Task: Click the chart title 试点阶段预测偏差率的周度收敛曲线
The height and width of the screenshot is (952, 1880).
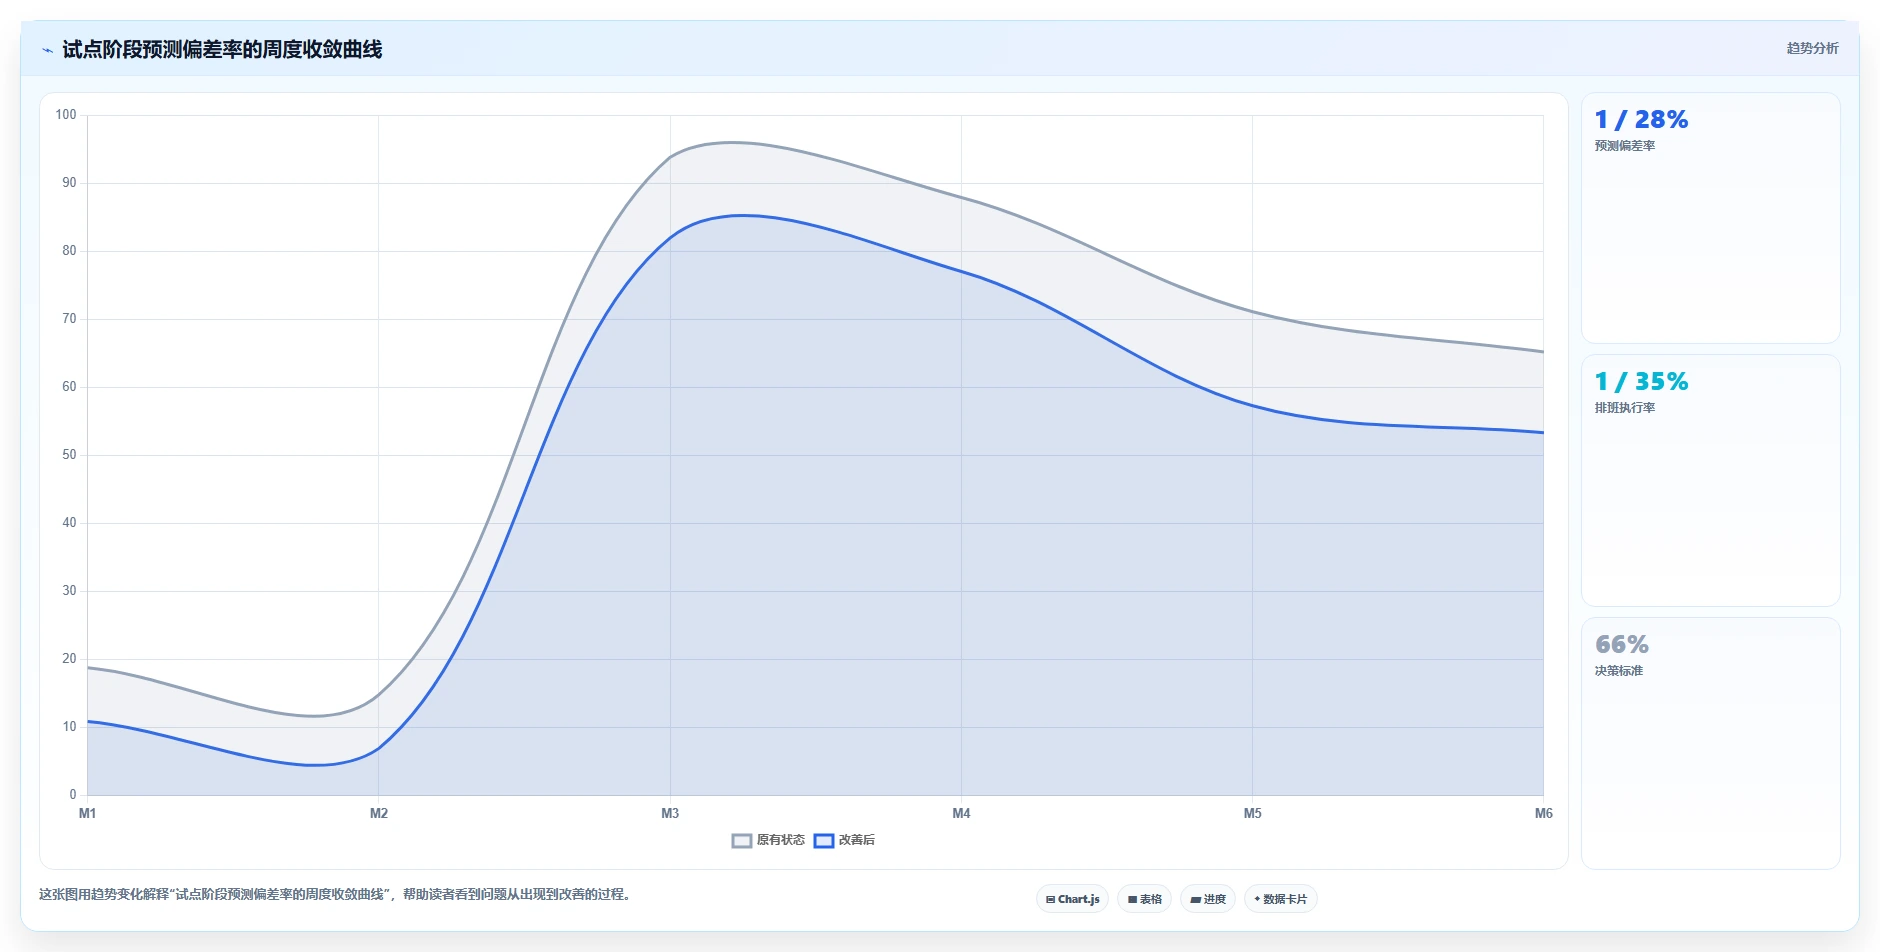Action: (222, 49)
